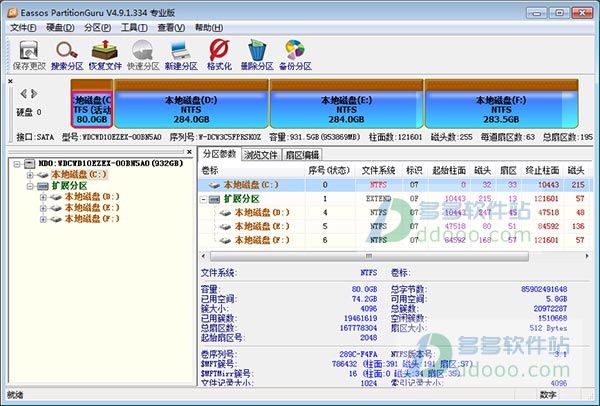Select 本地磁盘 (D:) row in table
The image size is (600, 406).
click(x=396, y=213)
